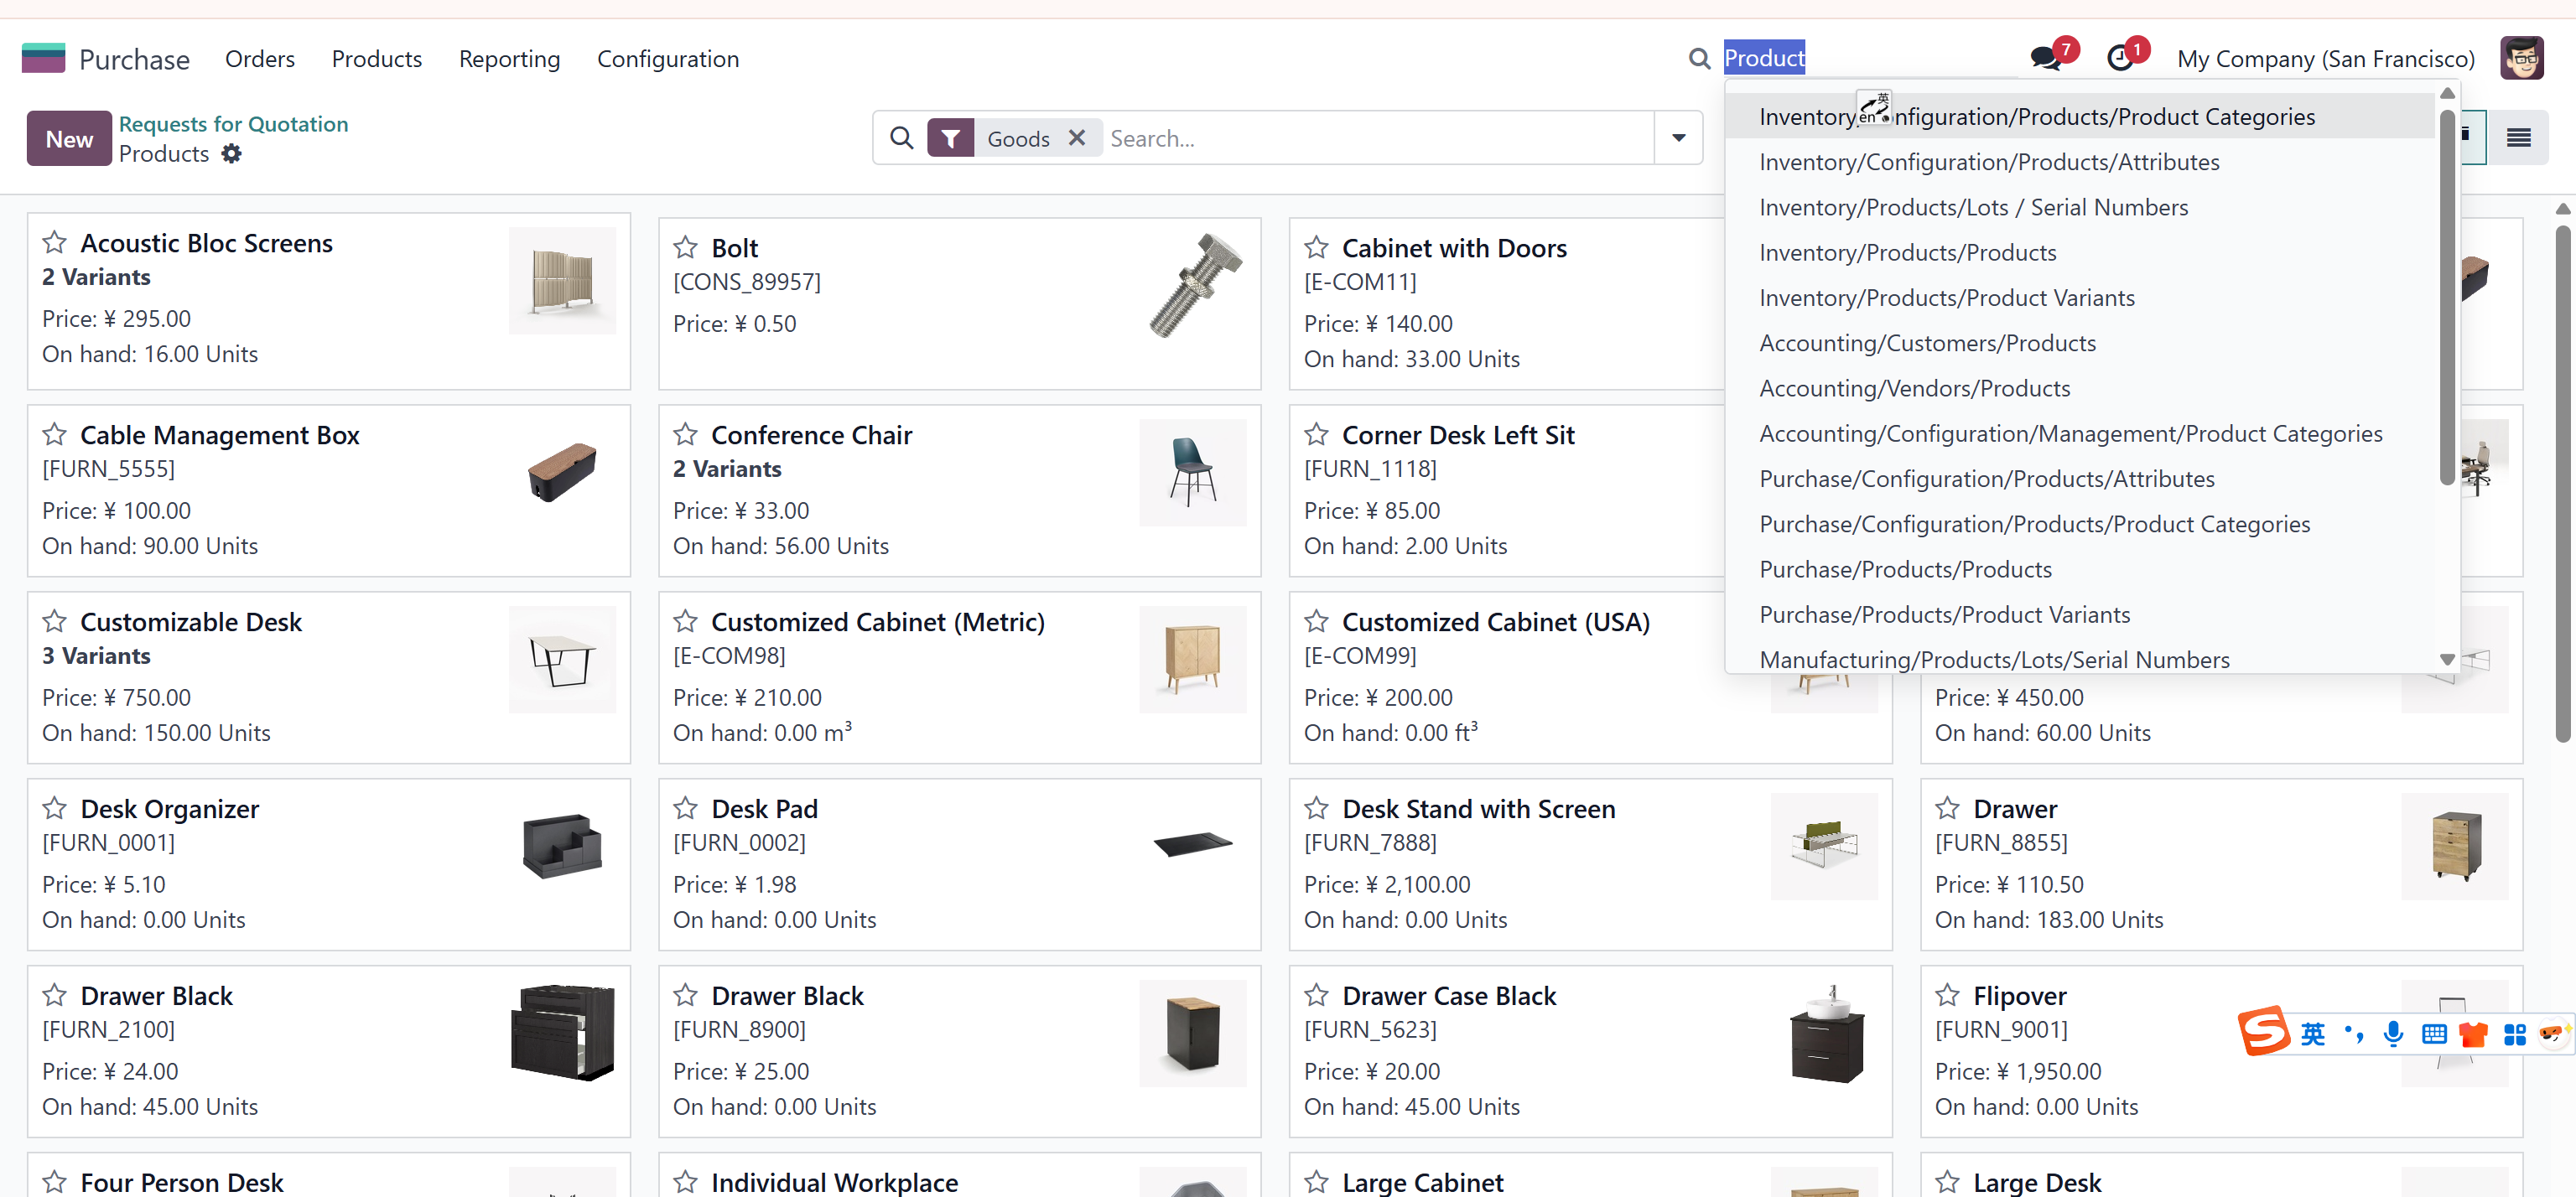
Task: Toggle the Sogou English language indicator
Action: point(2312,1034)
